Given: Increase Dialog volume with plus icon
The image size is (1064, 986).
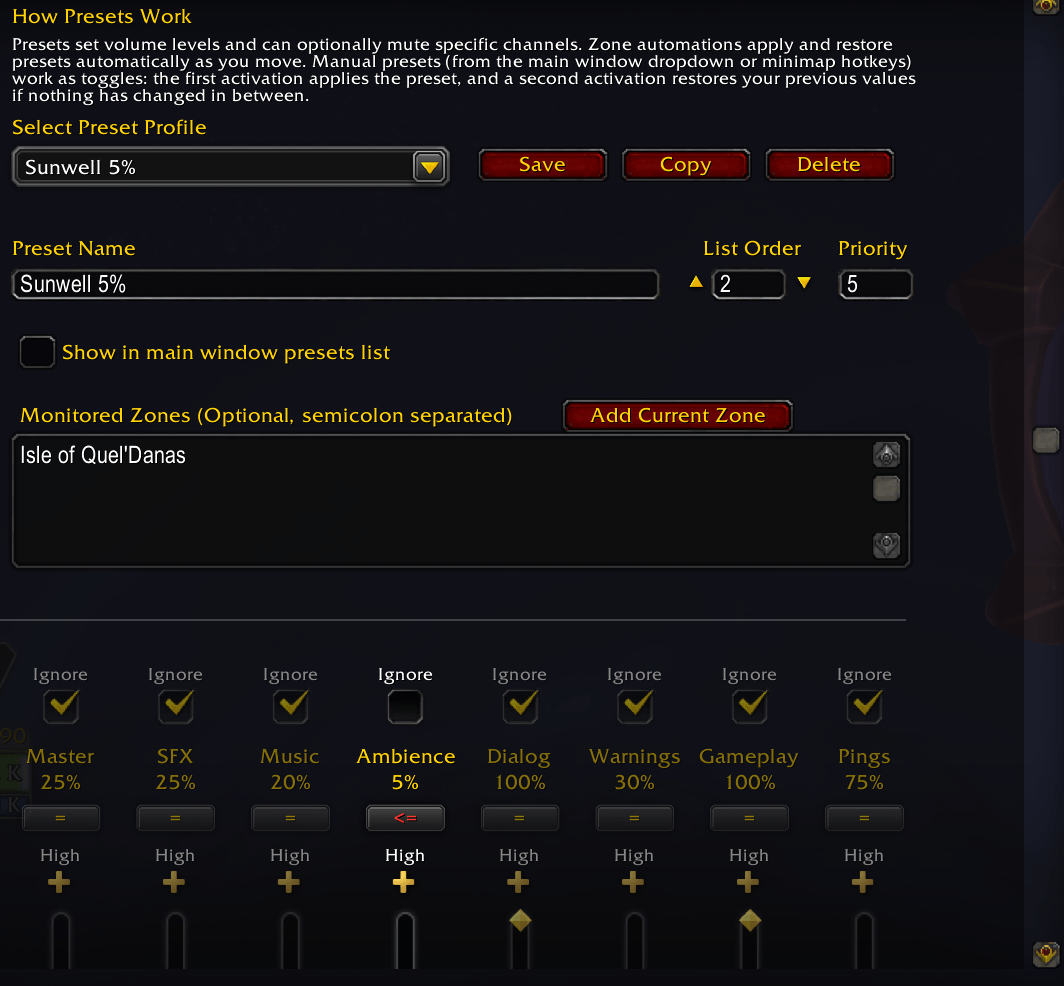Looking at the screenshot, I should pos(518,882).
